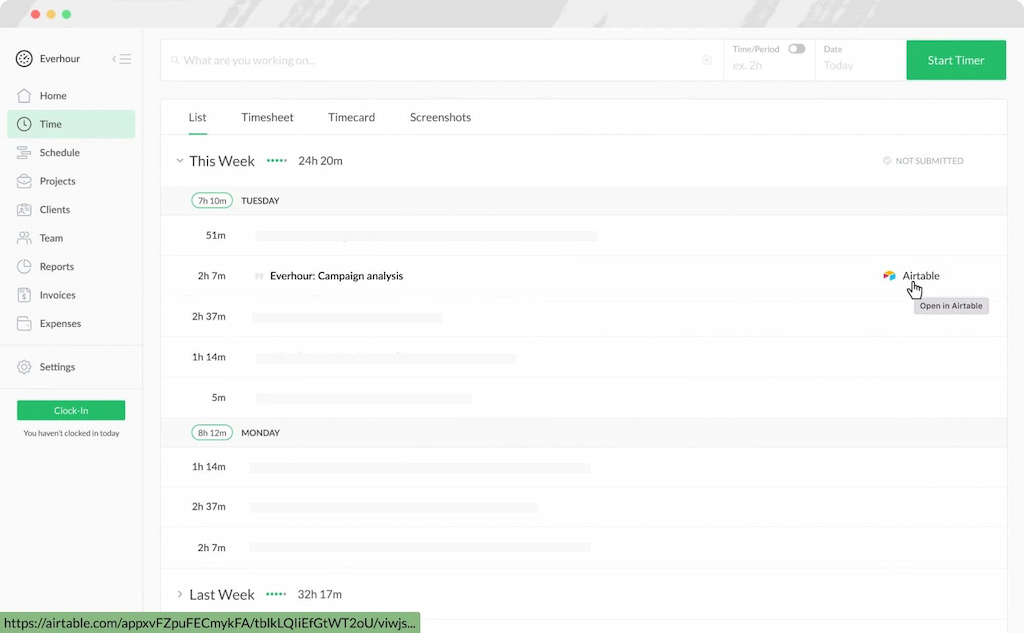Screen dimensions: 1024x633
Task: Click green dots next to This Week
Action: click(x=277, y=161)
